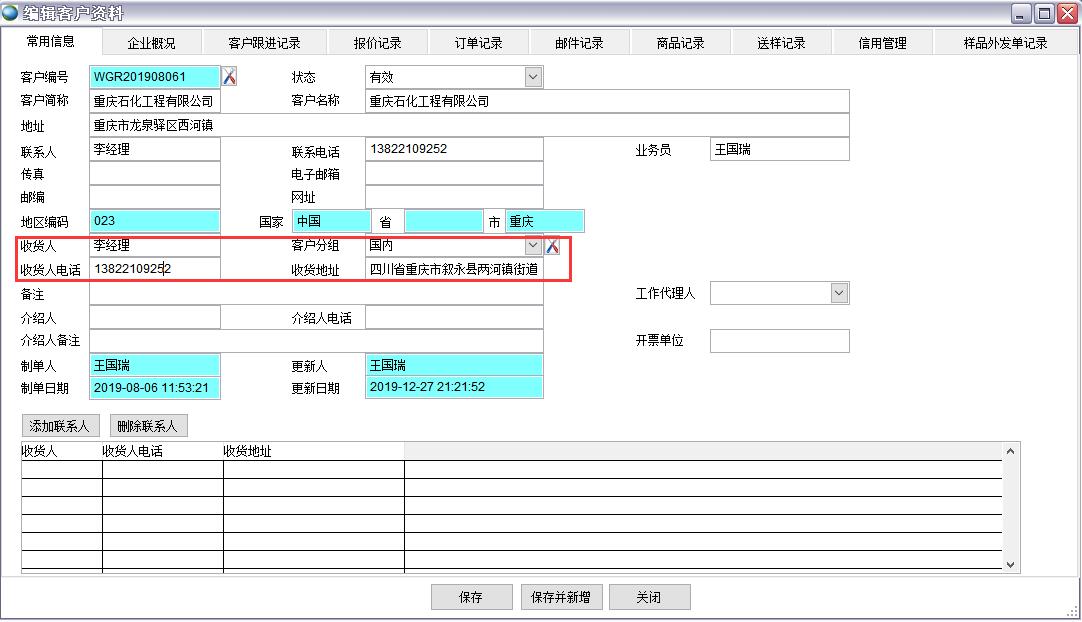
Task: Switch to the 企业概况 tab
Action: point(151,43)
